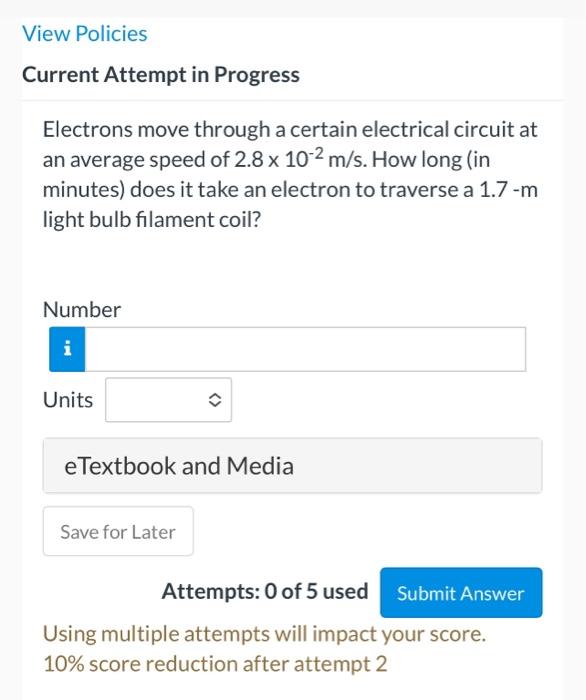Click the Current Attempt in Progress heading
Image resolution: width=586 pixels, height=700 pixels.
click(161, 75)
